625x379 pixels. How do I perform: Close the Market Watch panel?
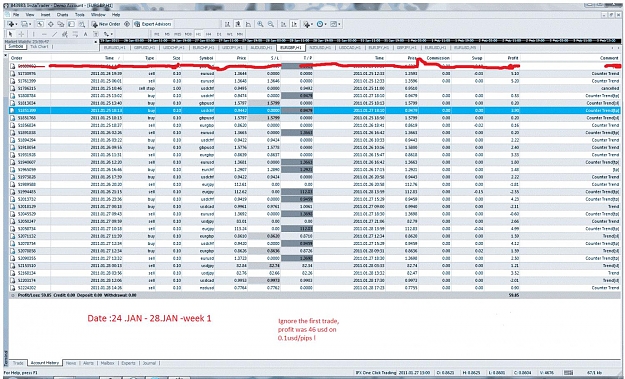point(96,42)
